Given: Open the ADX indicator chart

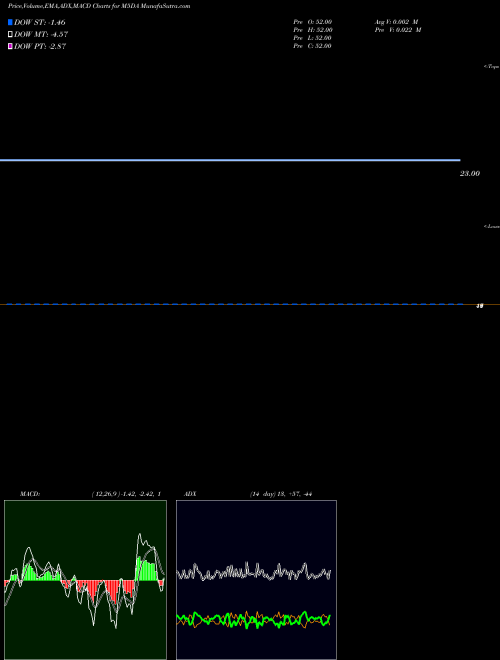Looking at the screenshot, I should [x=256, y=580].
